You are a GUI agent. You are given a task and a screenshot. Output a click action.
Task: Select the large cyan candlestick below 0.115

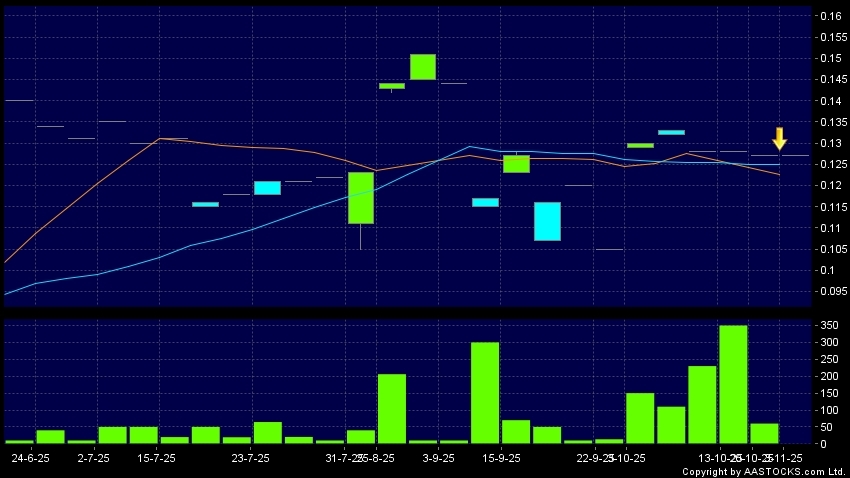coord(547,221)
